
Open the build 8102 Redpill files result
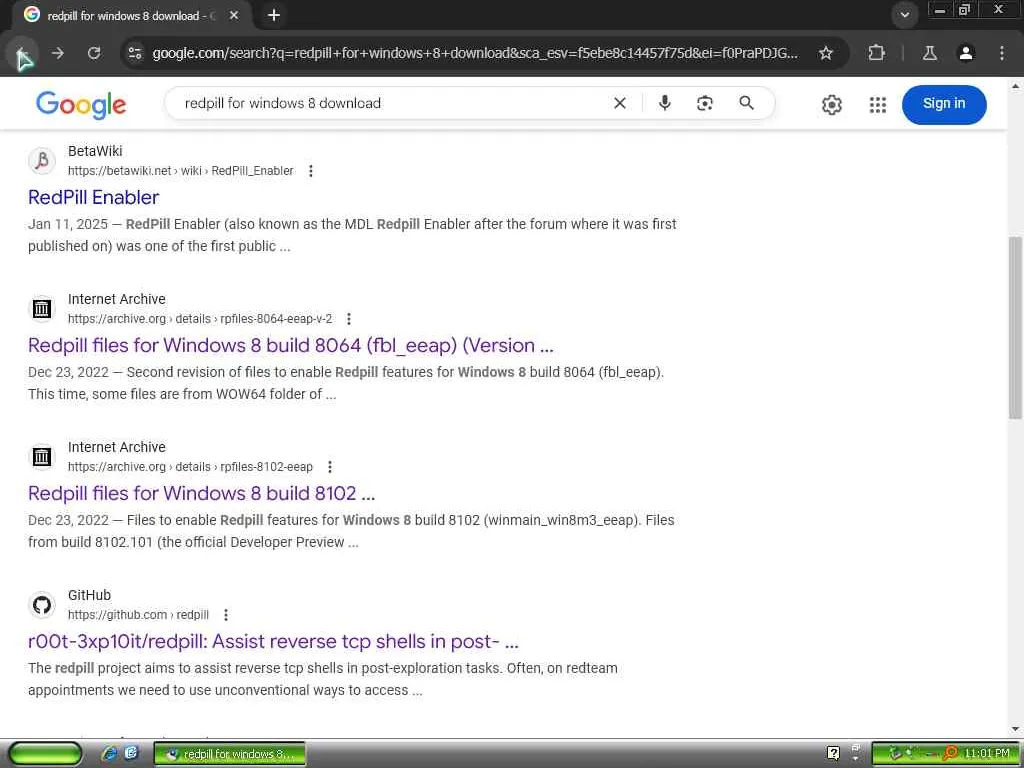[x=201, y=494]
